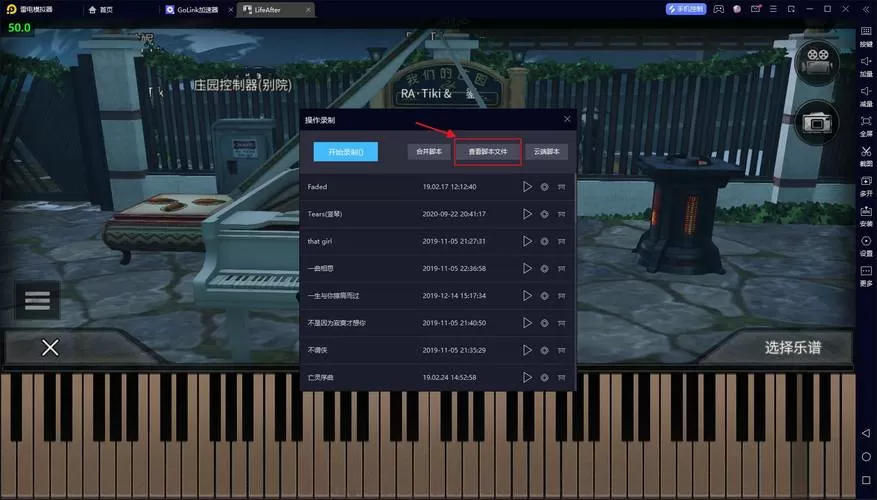This screenshot has height=500, width=877.
Task: Play the Tears script recording
Action: point(527,214)
